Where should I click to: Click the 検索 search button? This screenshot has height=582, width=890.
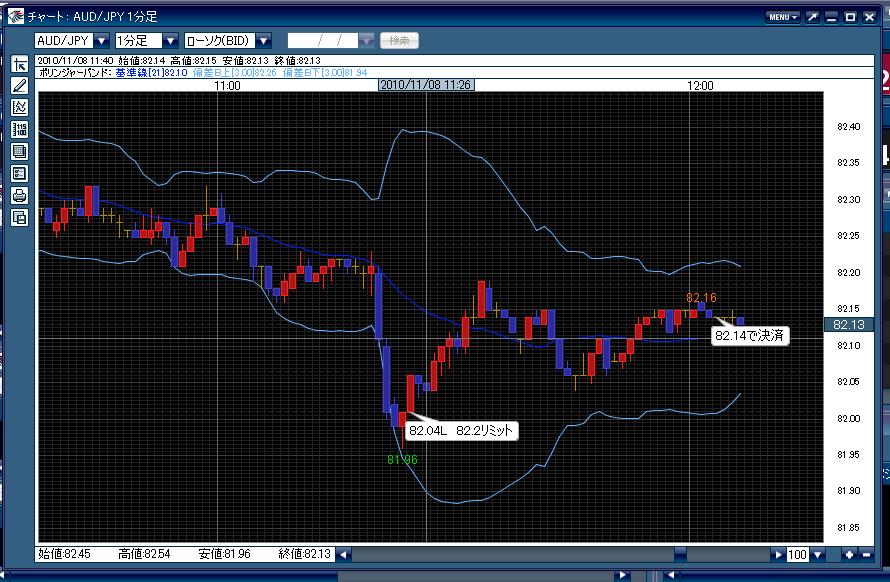[400, 40]
